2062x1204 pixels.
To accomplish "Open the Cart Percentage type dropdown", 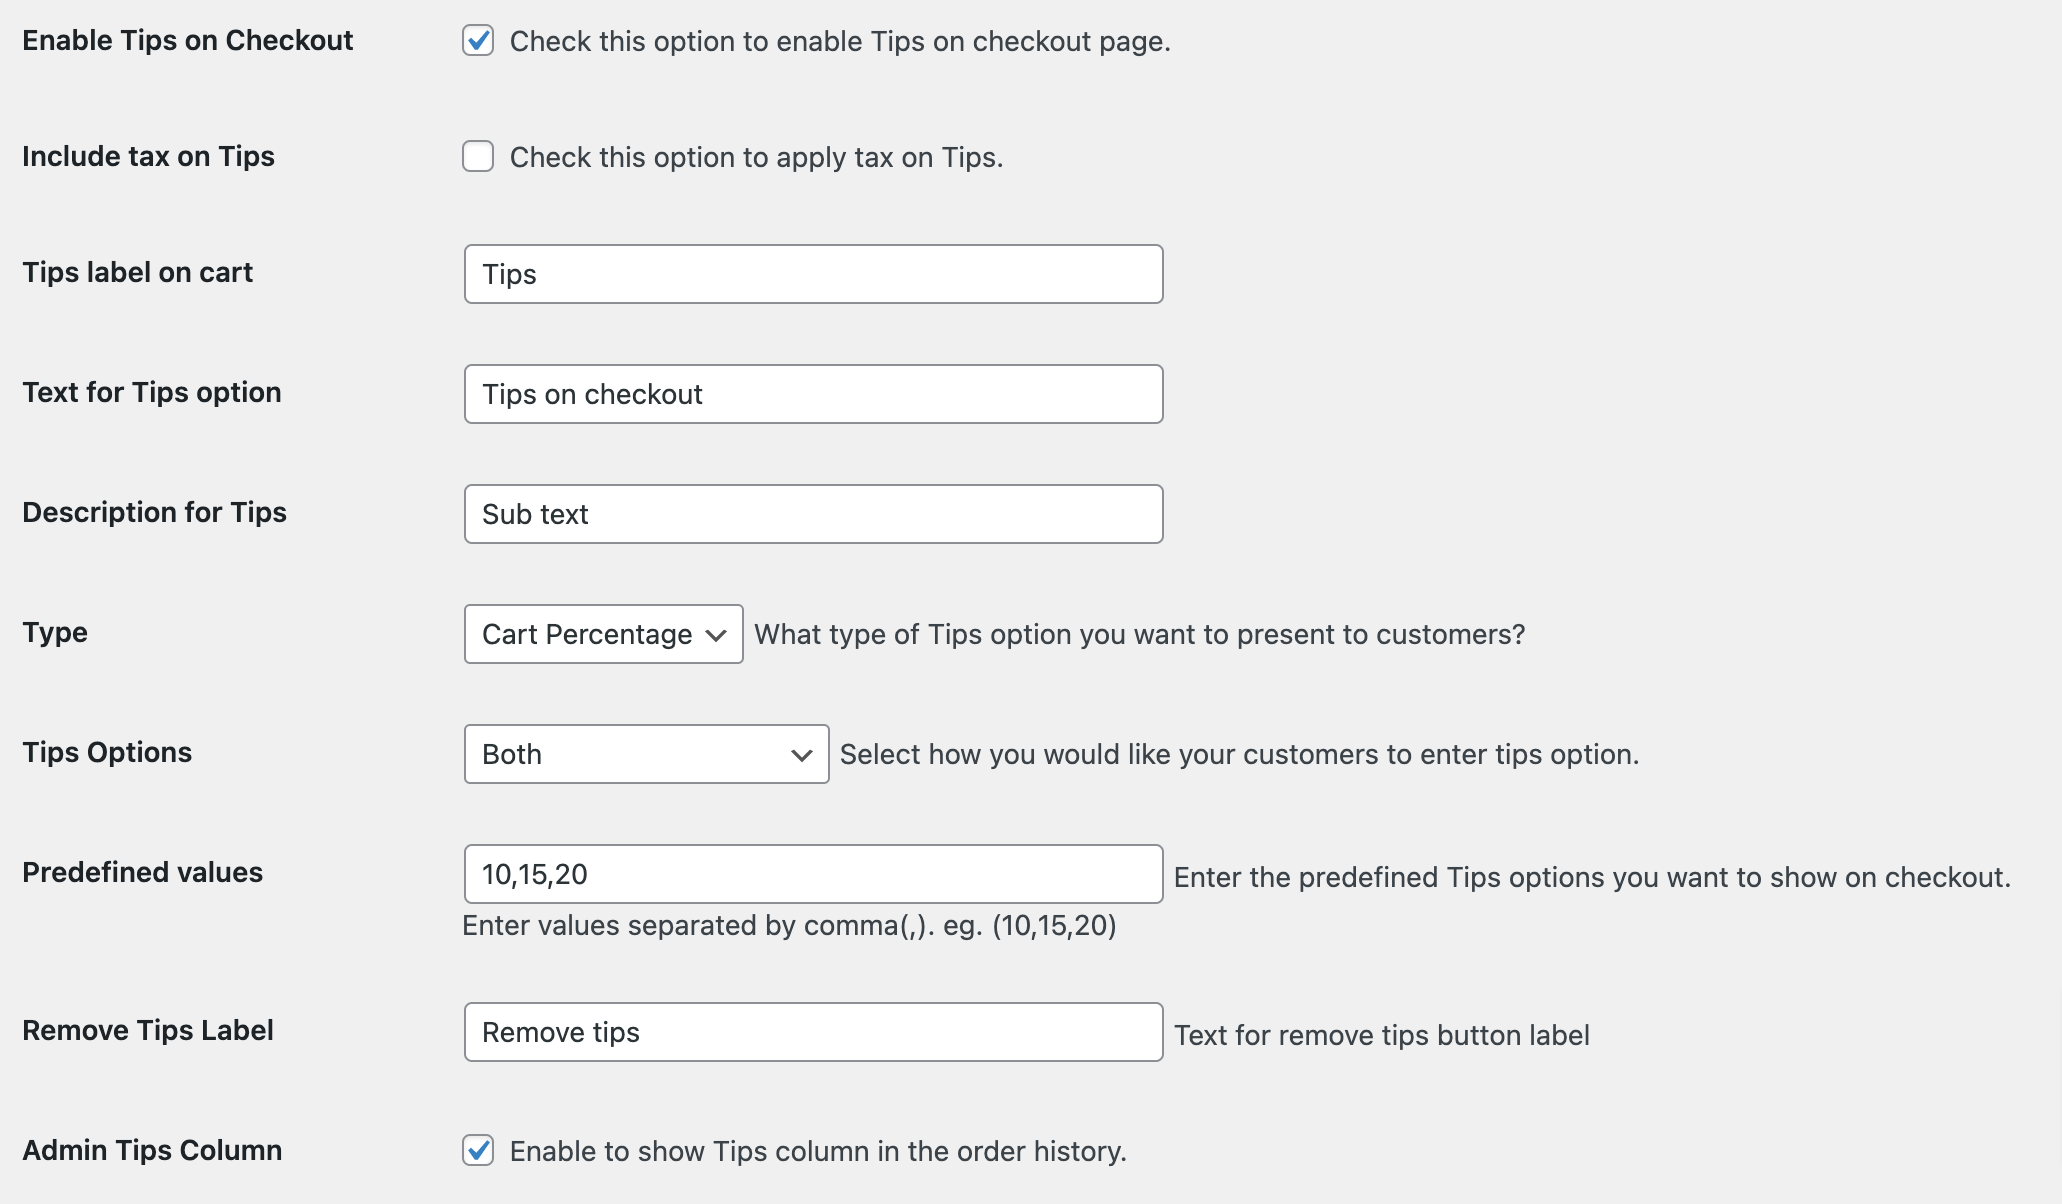I will tap(603, 634).
